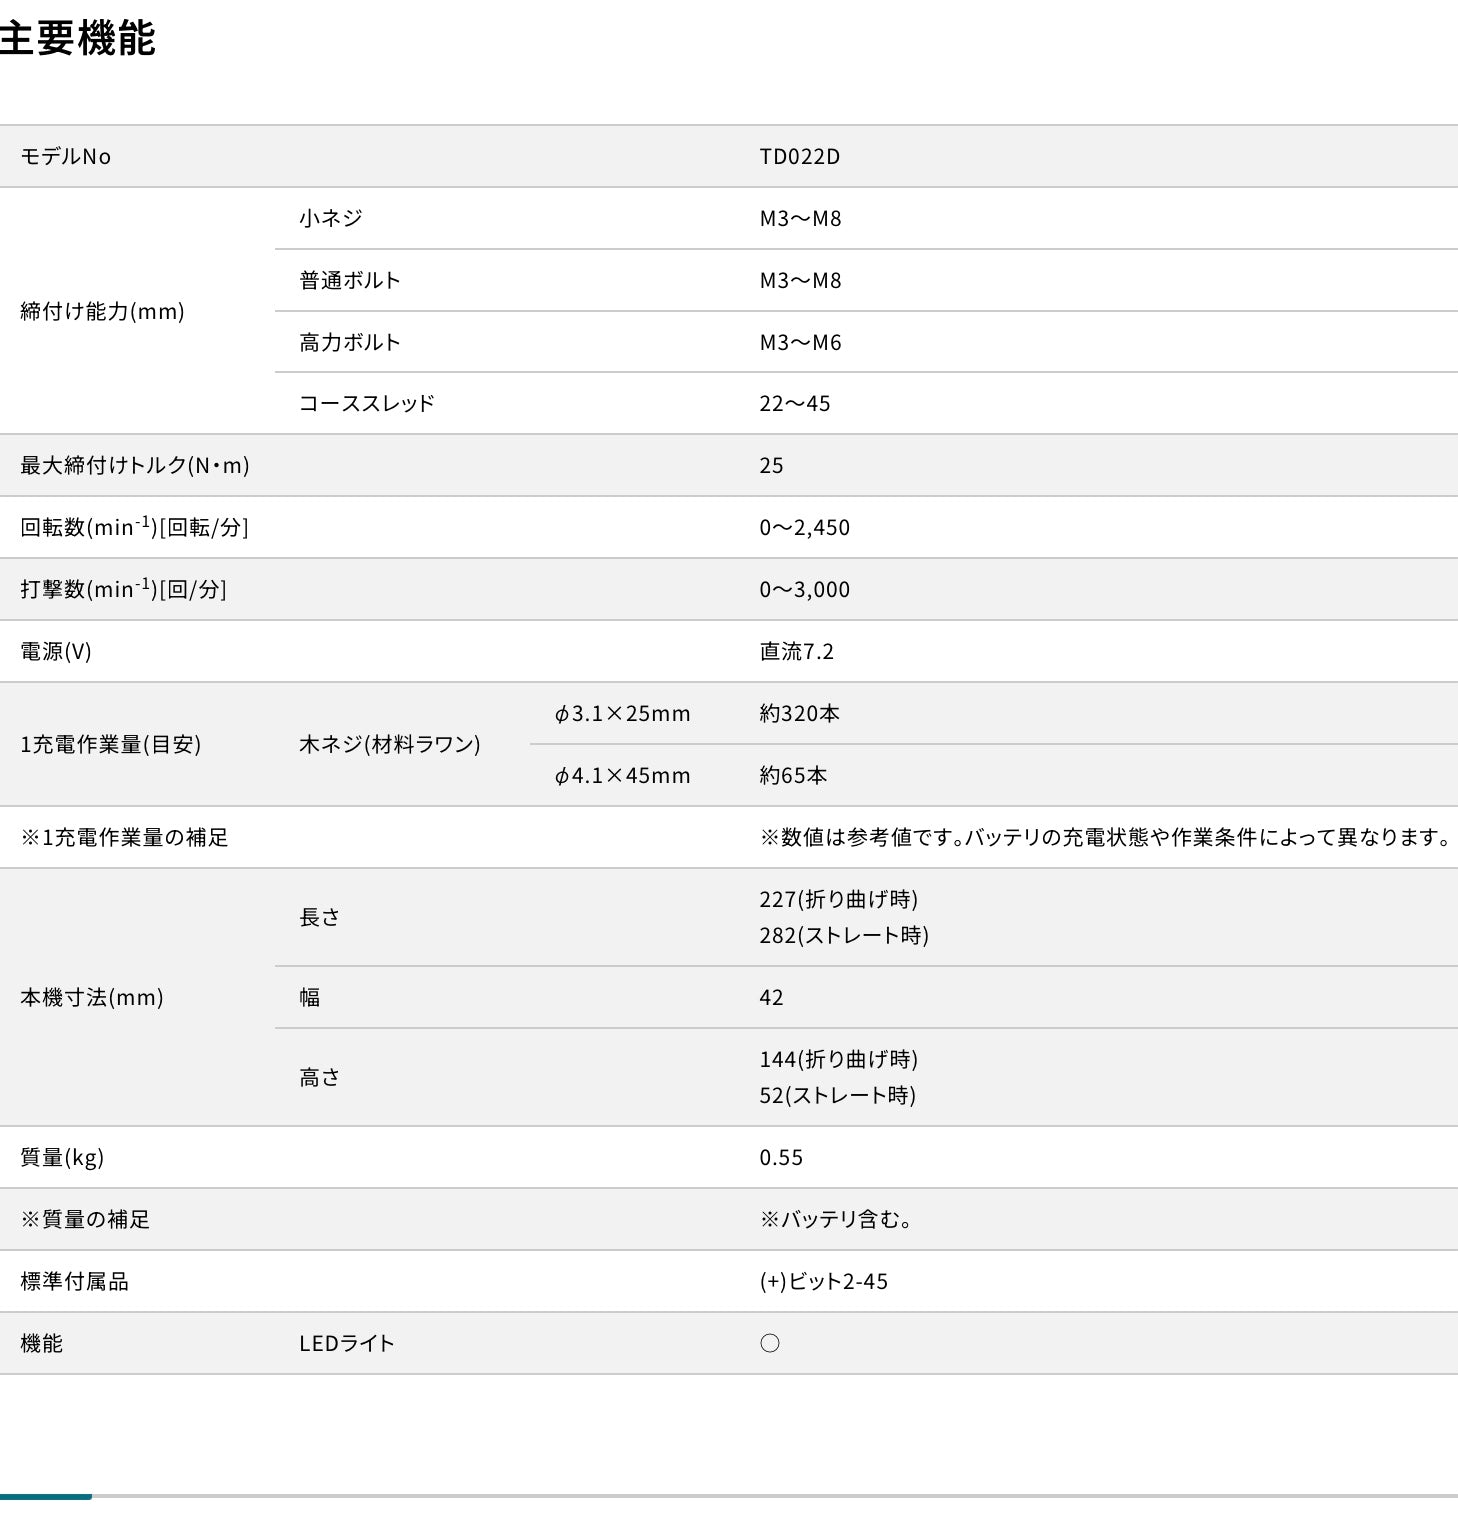Select the 打撃数 specification row
1458x1538 pixels.
click(120, 589)
